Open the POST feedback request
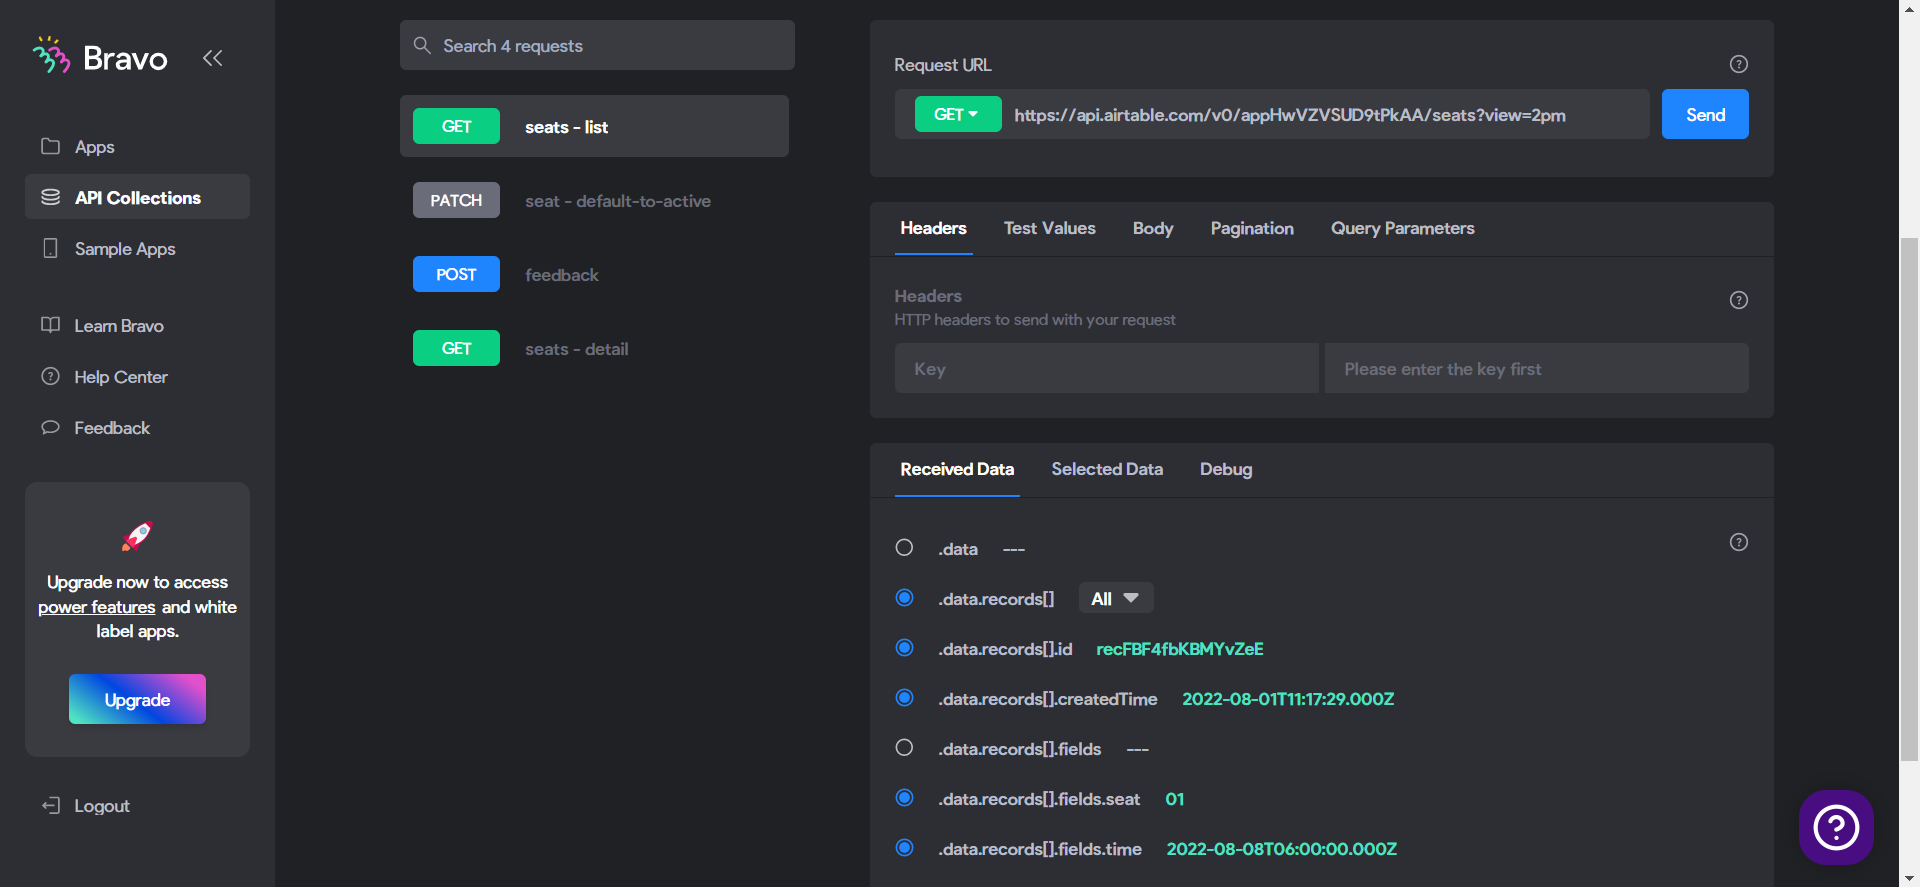Screen dimensions: 1920x887 pyautogui.click(x=594, y=274)
